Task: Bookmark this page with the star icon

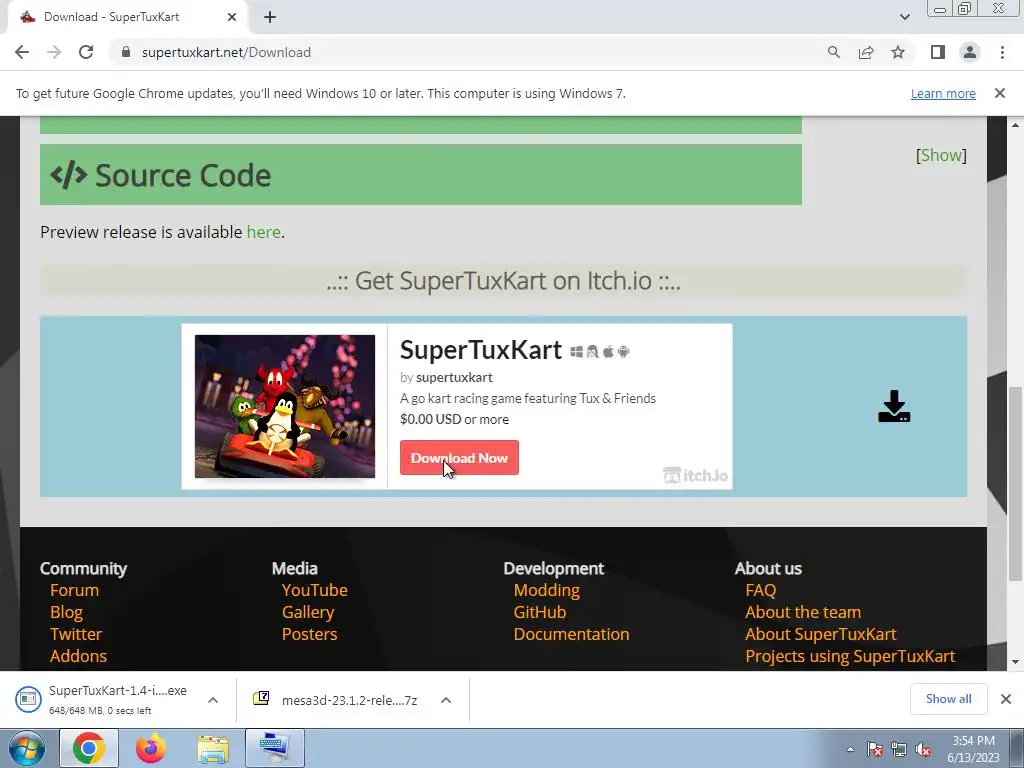Action: pyautogui.click(x=898, y=52)
